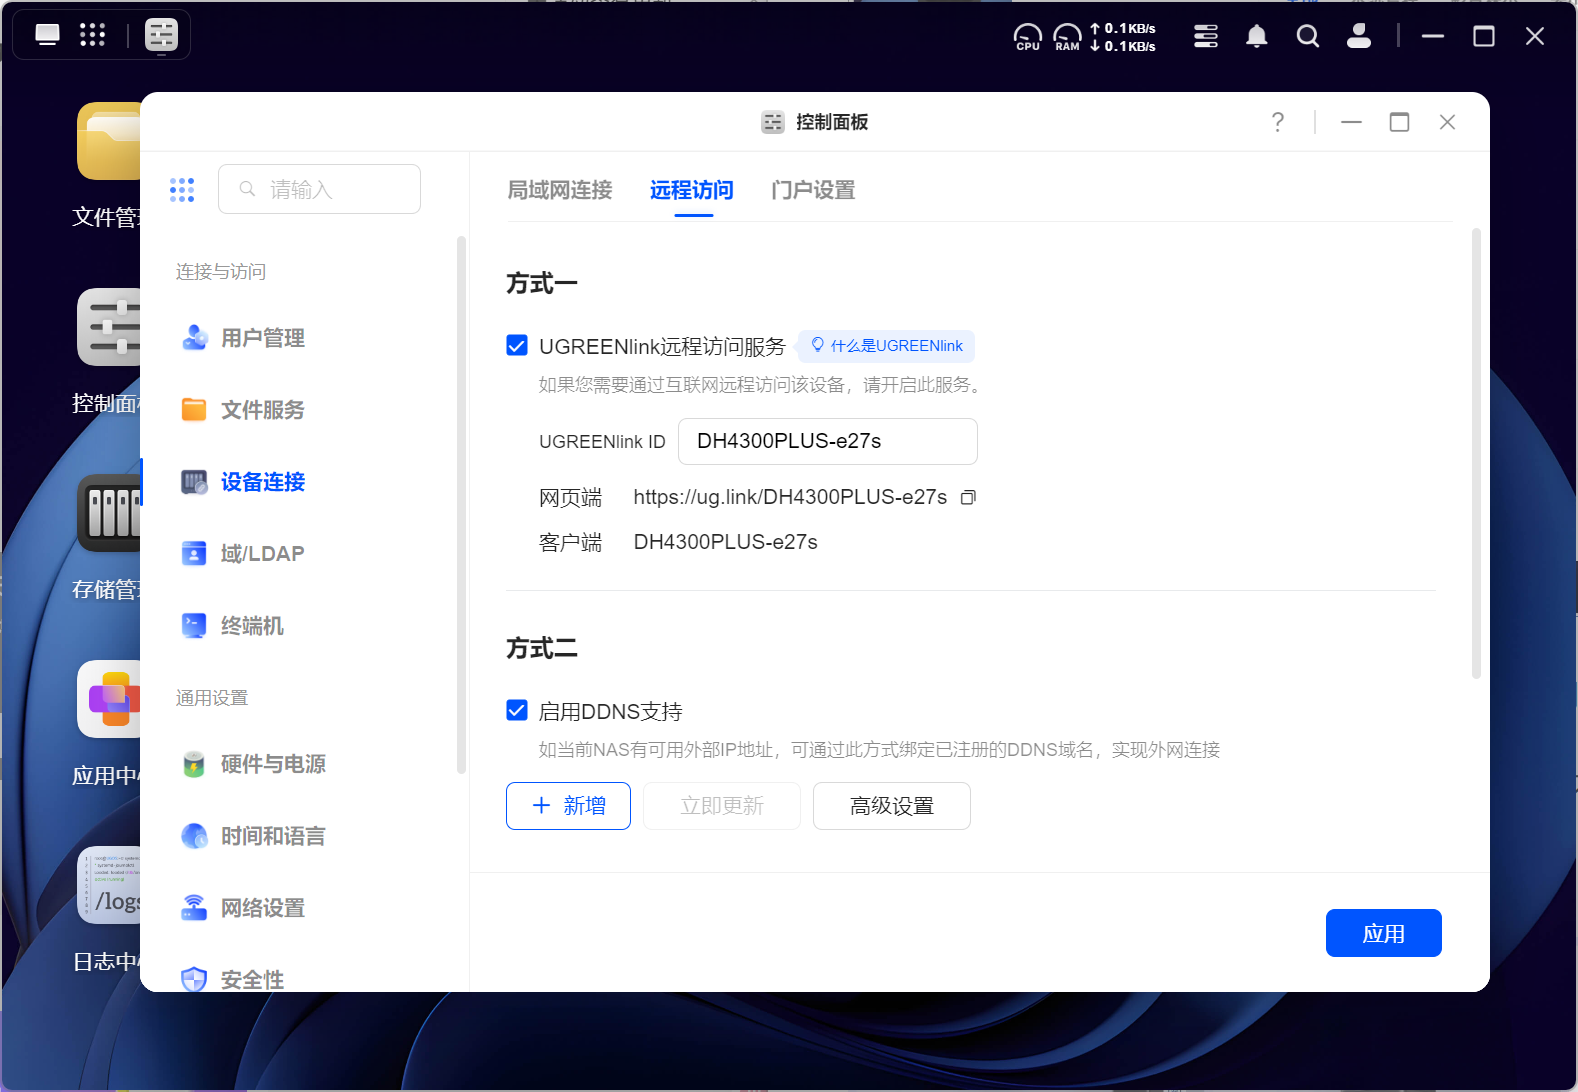The height and width of the screenshot is (1092, 1578).
Task: Copy the ug.link web URL
Action: [968, 497]
